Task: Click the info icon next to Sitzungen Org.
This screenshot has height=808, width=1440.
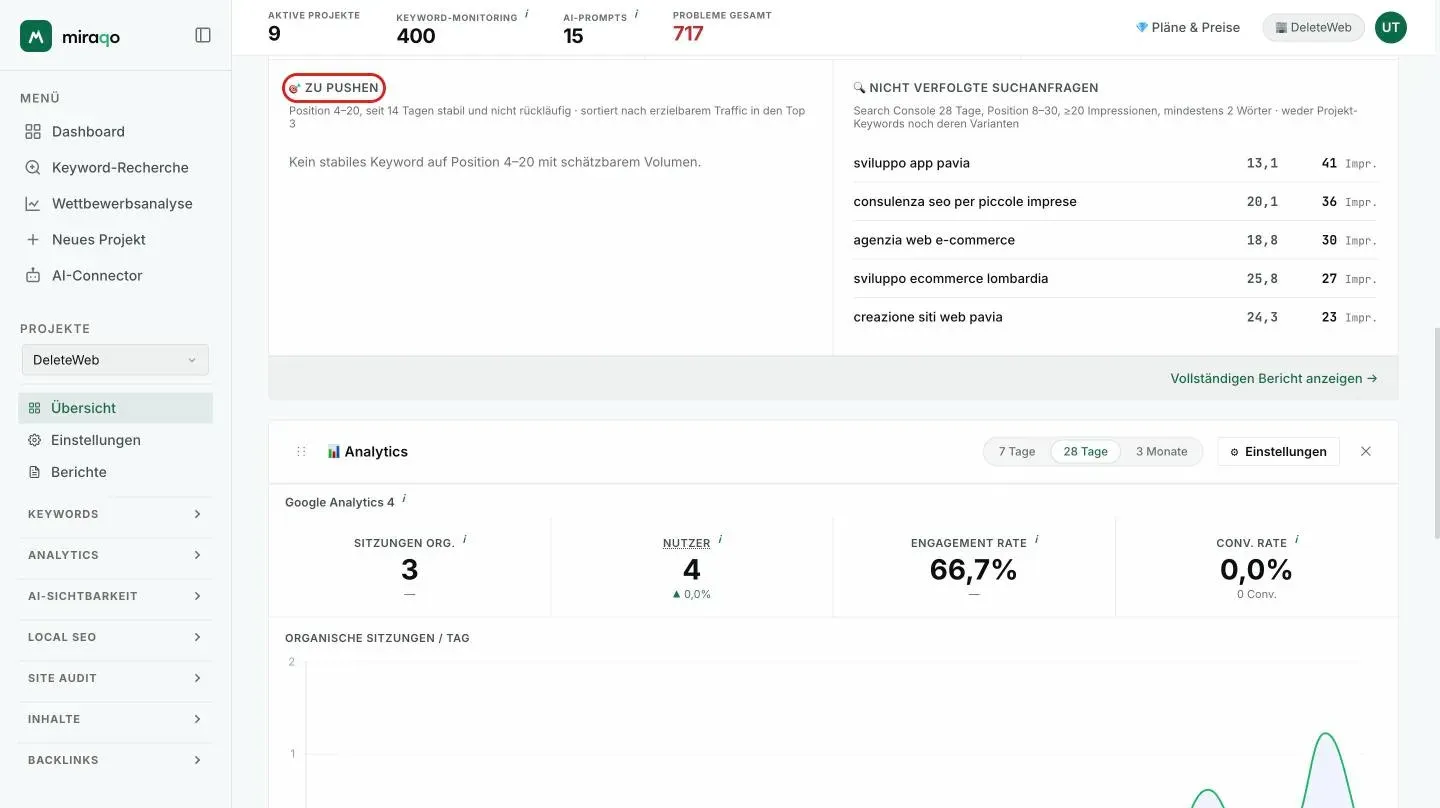Action: tap(464, 540)
